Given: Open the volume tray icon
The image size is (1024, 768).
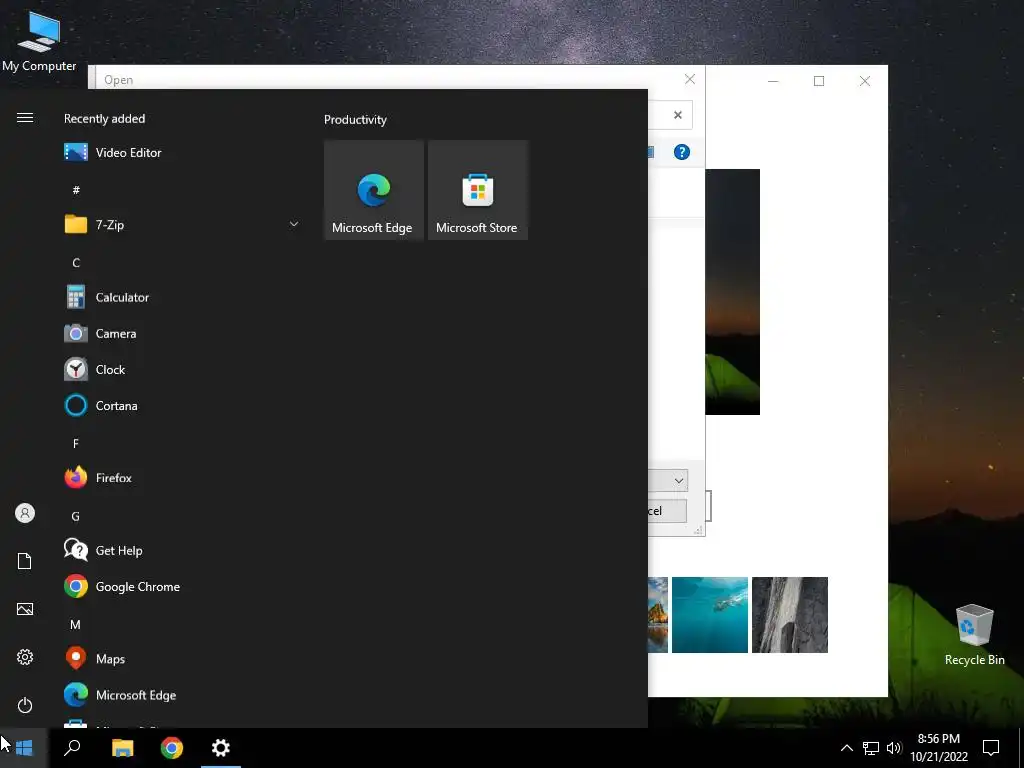Looking at the screenshot, I should click(894, 748).
